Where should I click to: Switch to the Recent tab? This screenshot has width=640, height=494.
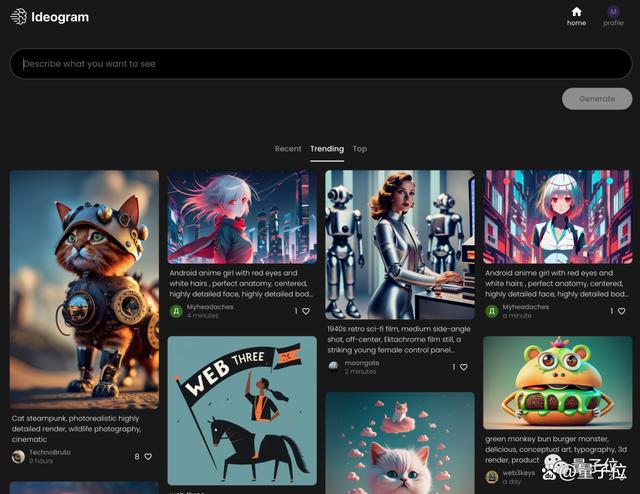click(288, 149)
